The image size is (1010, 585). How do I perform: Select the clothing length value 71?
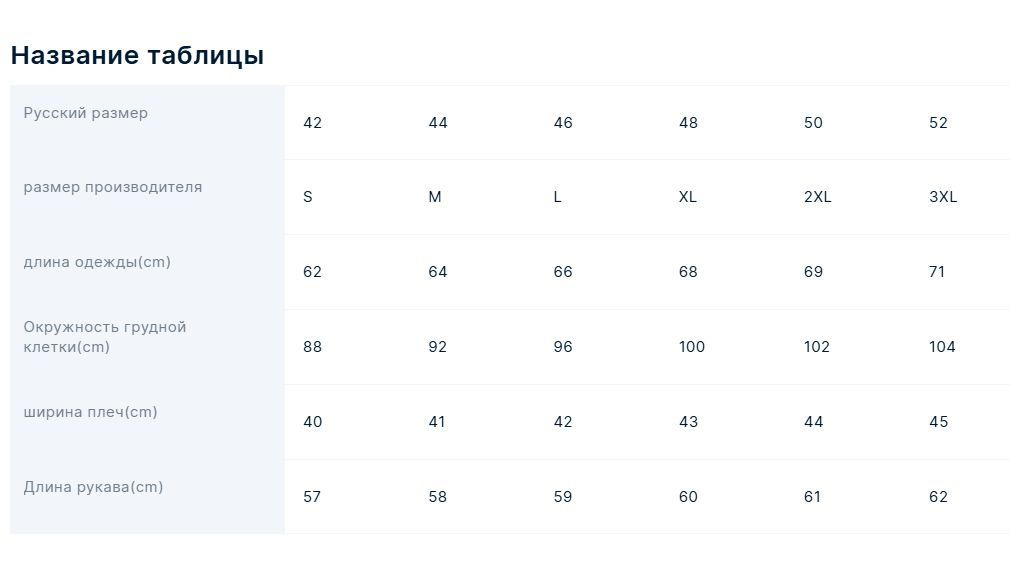point(937,272)
